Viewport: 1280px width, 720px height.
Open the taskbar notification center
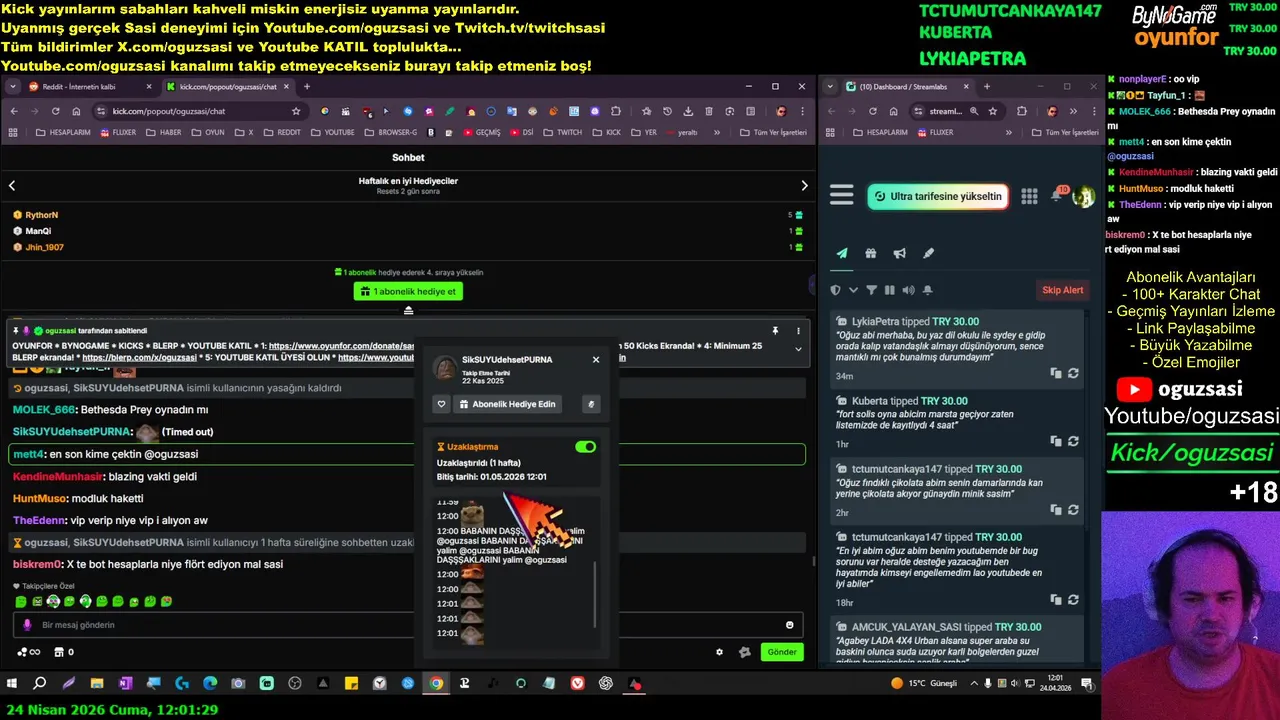point(1087,684)
